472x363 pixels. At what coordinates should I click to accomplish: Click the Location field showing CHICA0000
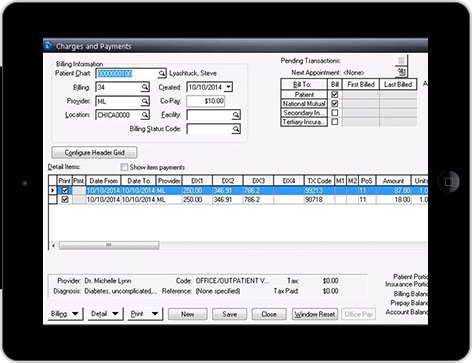click(118, 115)
